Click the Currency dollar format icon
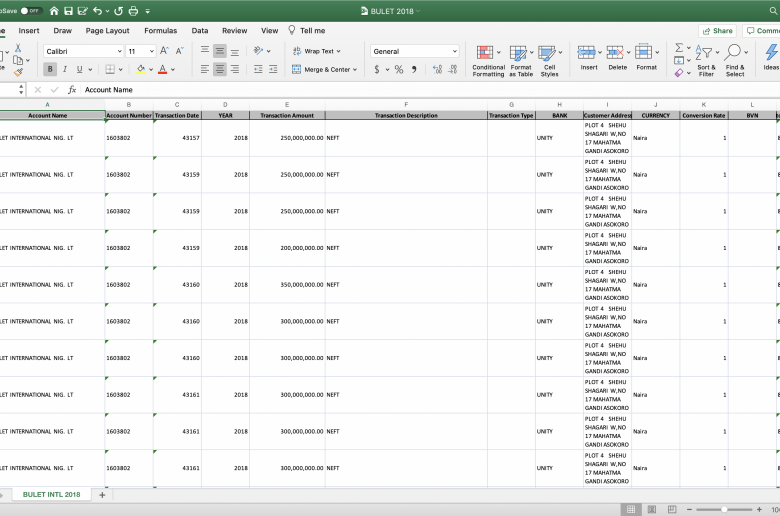 [x=377, y=70]
